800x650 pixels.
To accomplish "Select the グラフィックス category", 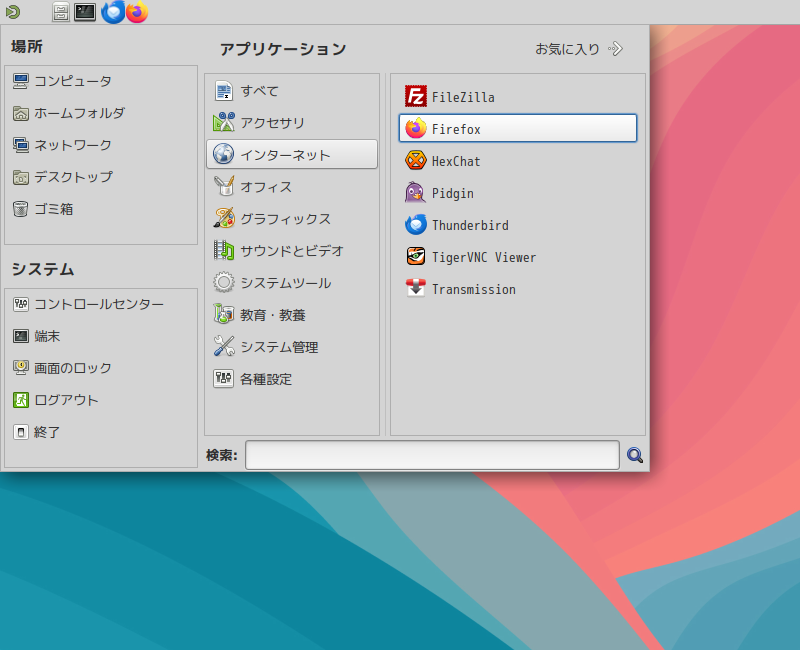I will tap(292, 218).
